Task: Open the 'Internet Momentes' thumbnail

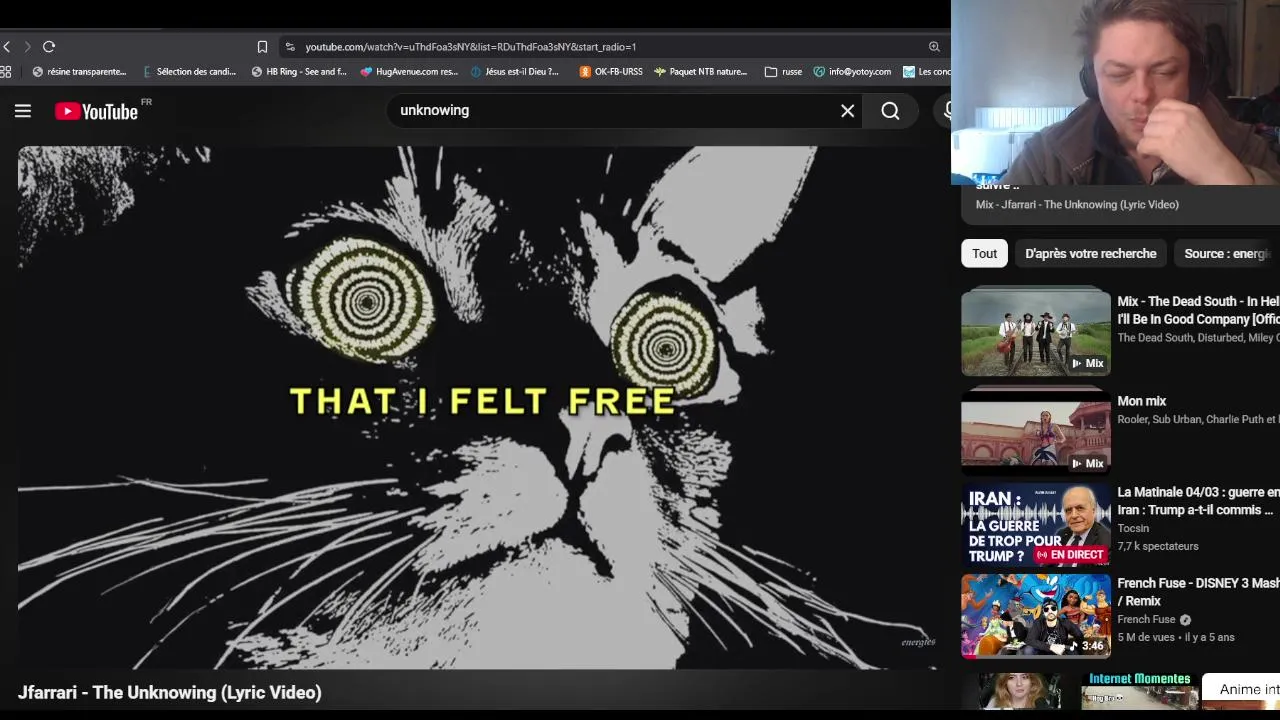Action: [1138, 690]
